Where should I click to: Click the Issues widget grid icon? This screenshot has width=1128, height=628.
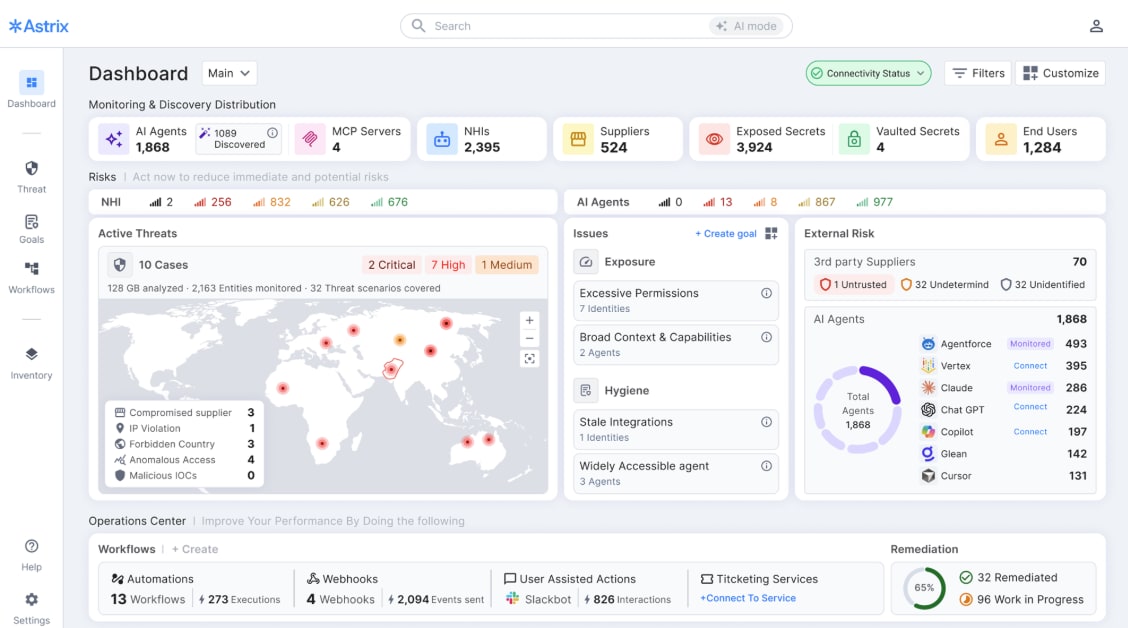(771, 233)
